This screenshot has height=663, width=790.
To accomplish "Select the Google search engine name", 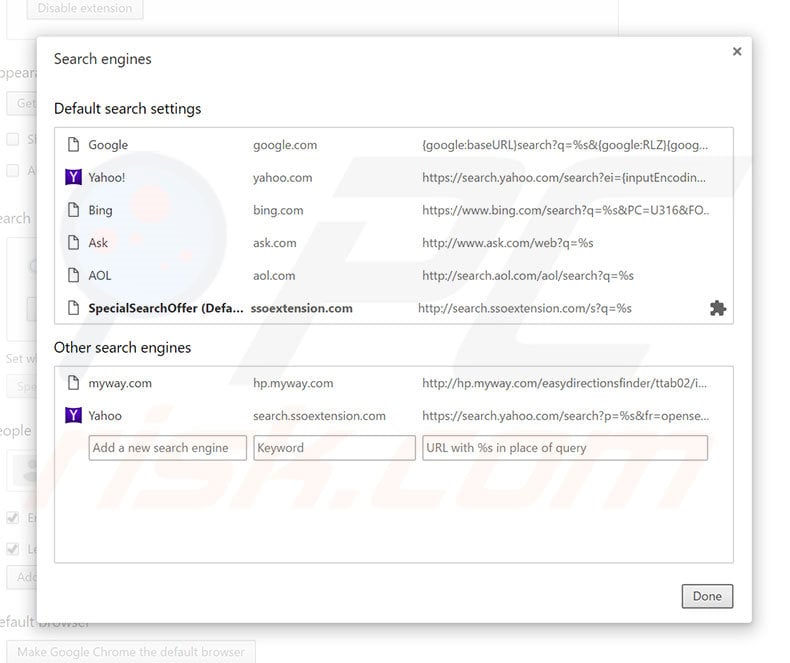I will 108,145.
